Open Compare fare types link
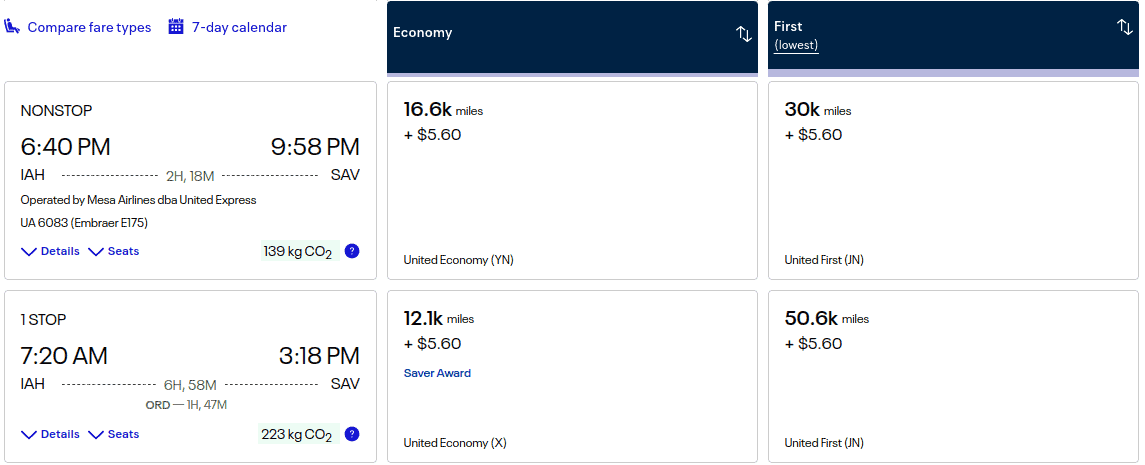This screenshot has height=465, width=1145. [89, 28]
